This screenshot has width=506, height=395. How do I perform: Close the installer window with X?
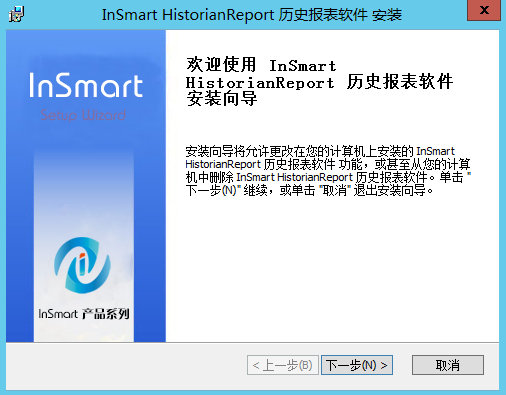(x=484, y=10)
